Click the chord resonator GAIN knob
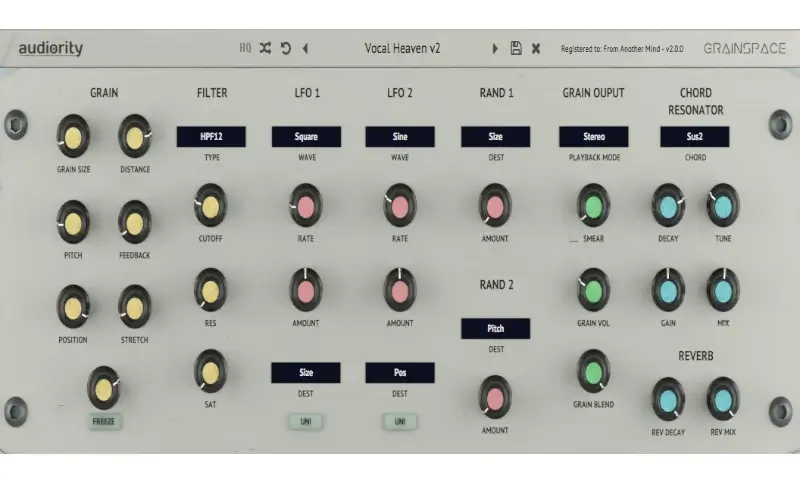Image resolution: width=800 pixels, height=480 pixels. [x=668, y=291]
